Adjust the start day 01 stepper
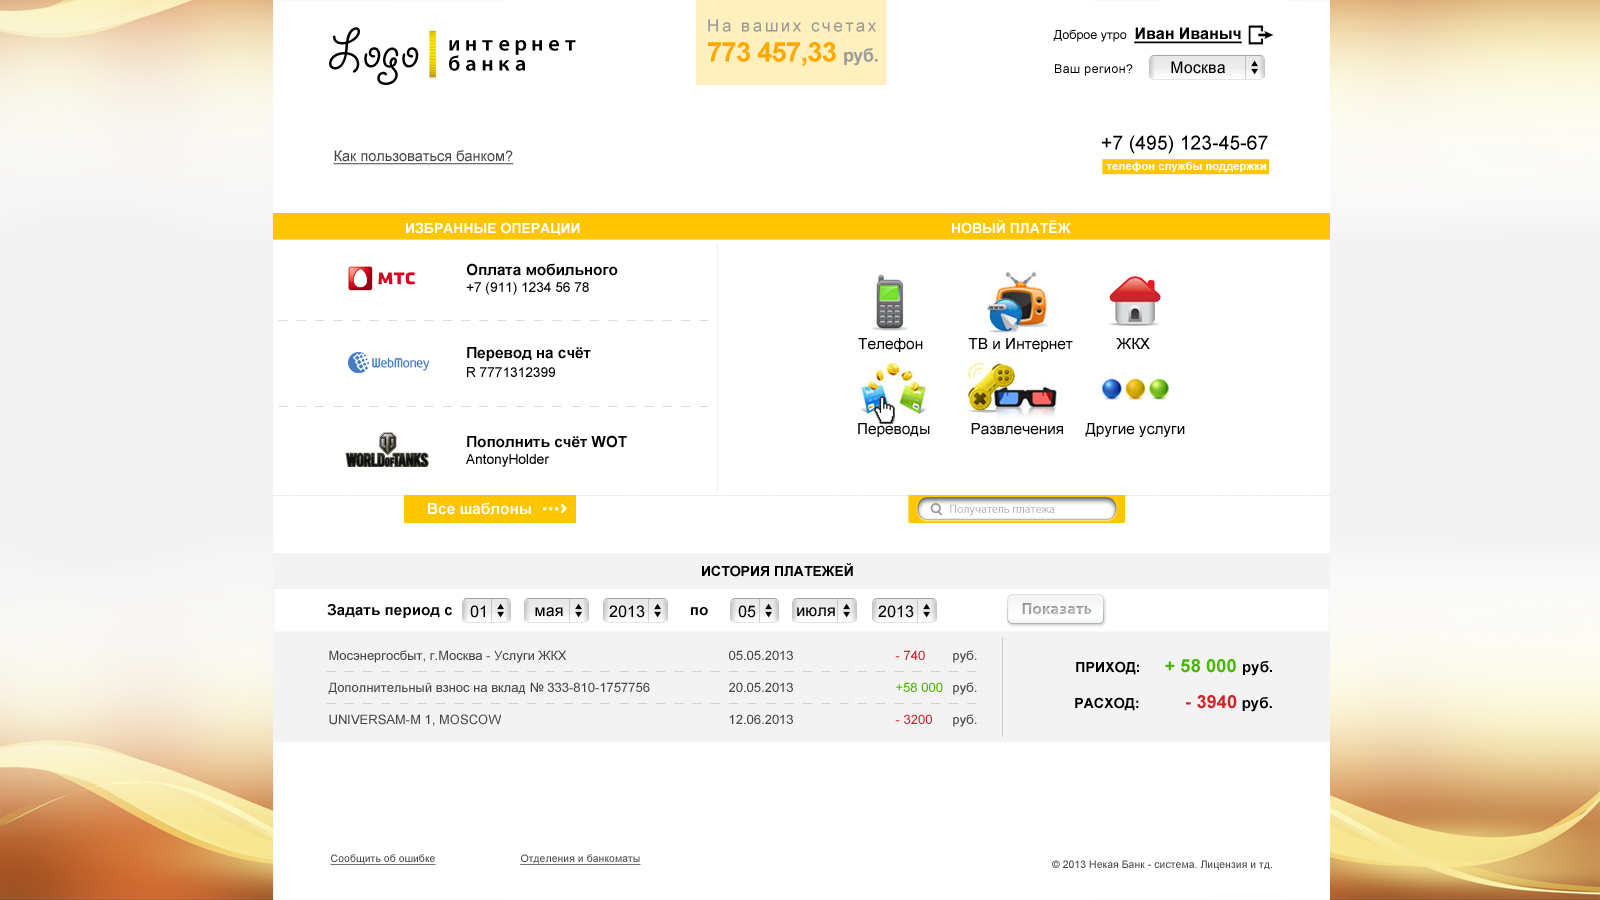The height and width of the screenshot is (900, 1600). pos(485,610)
